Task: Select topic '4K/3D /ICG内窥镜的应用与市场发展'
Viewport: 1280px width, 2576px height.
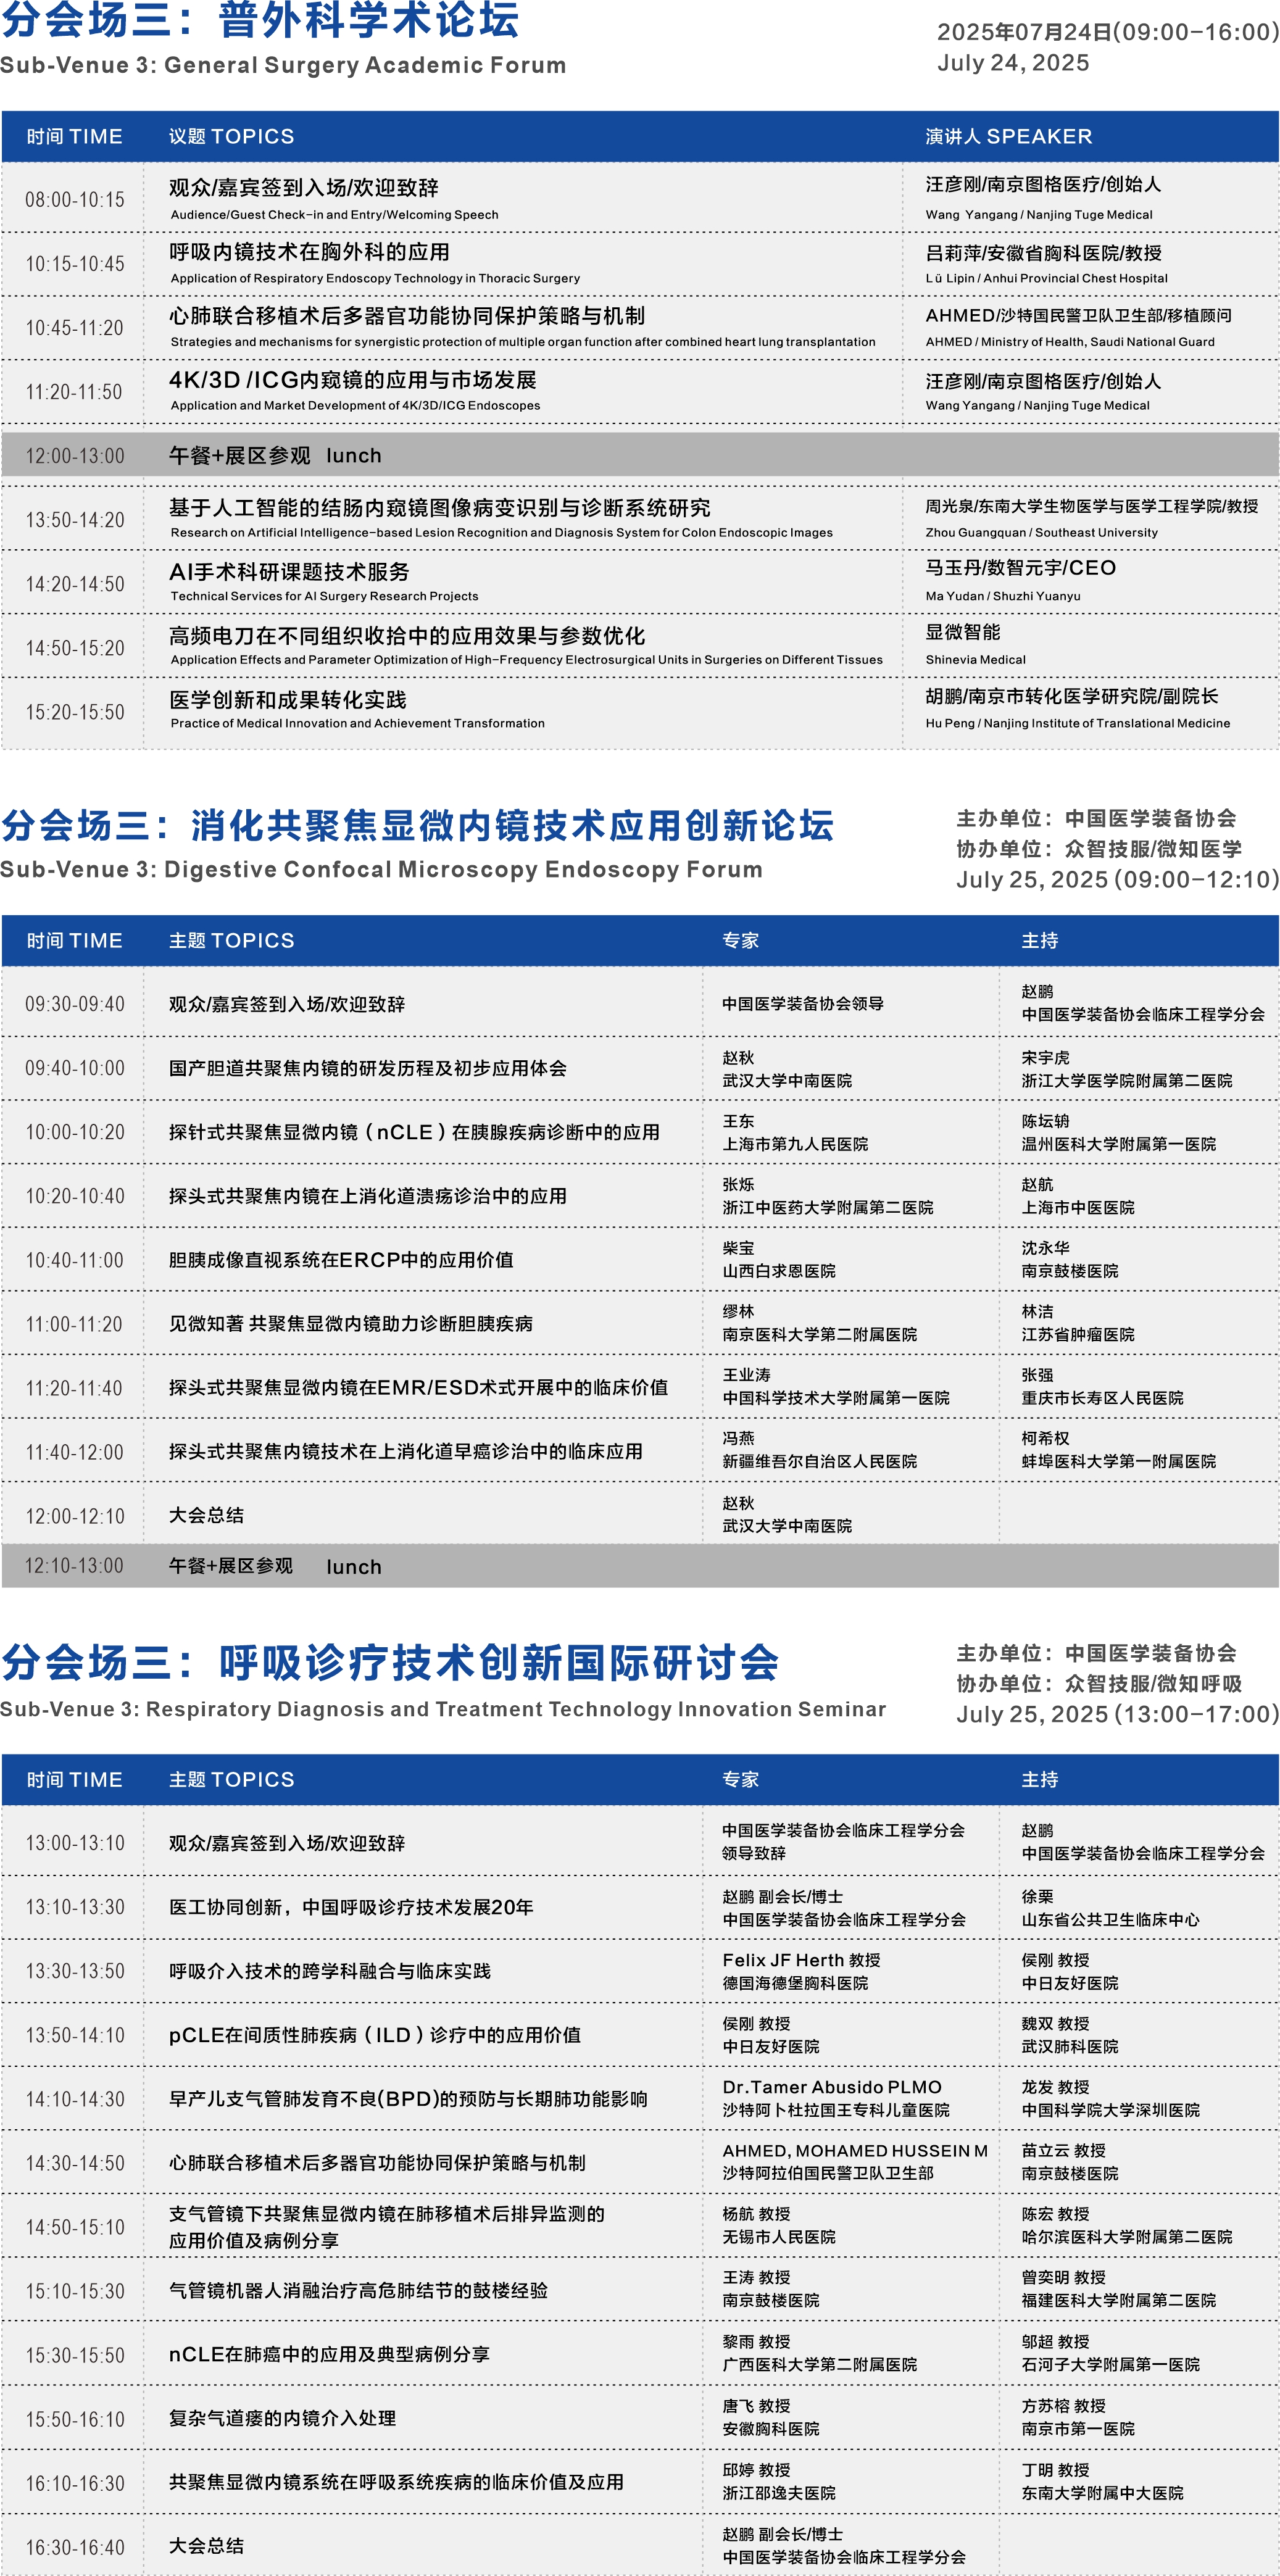Action: tap(353, 380)
